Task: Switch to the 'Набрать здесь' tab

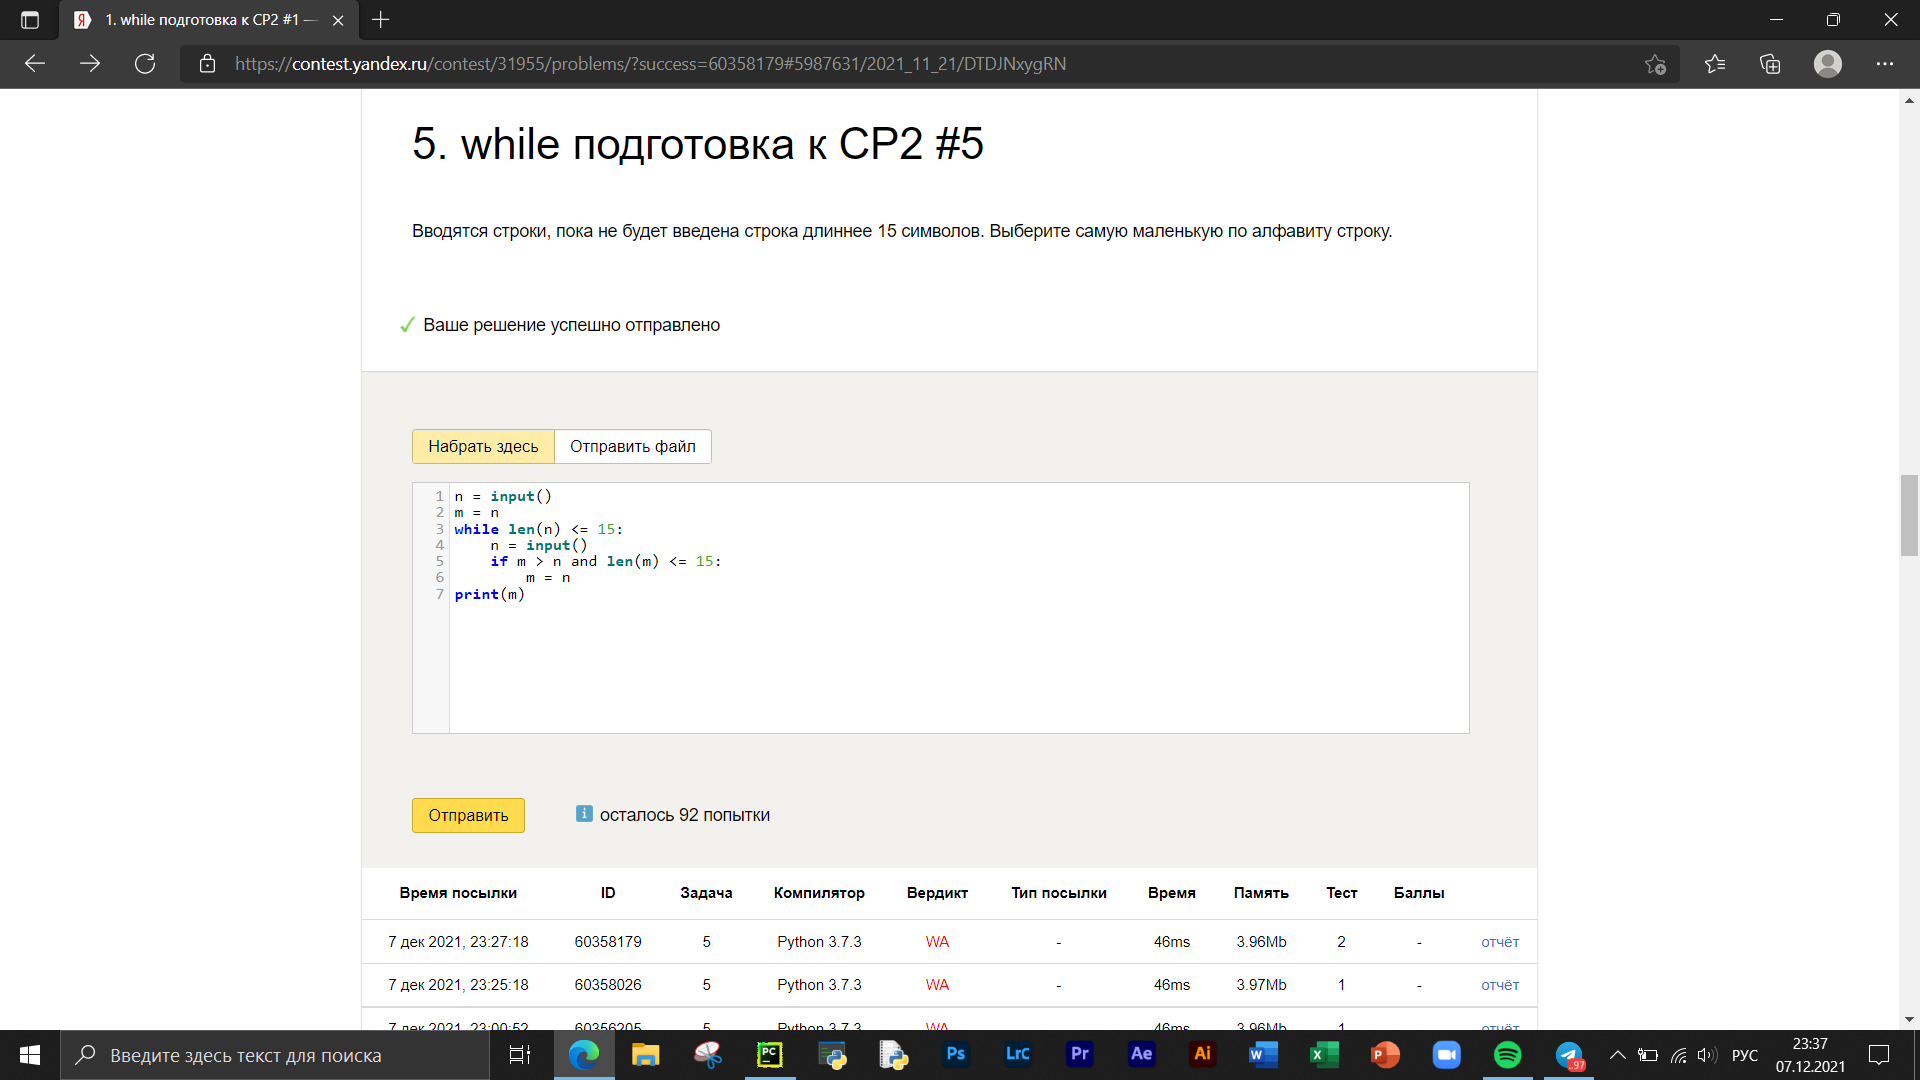Action: pos(483,446)
